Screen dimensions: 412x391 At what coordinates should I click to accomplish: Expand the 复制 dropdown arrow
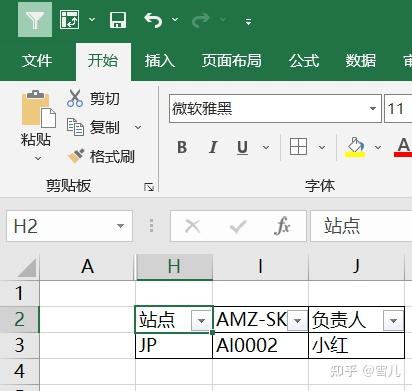tap(138, 127)
